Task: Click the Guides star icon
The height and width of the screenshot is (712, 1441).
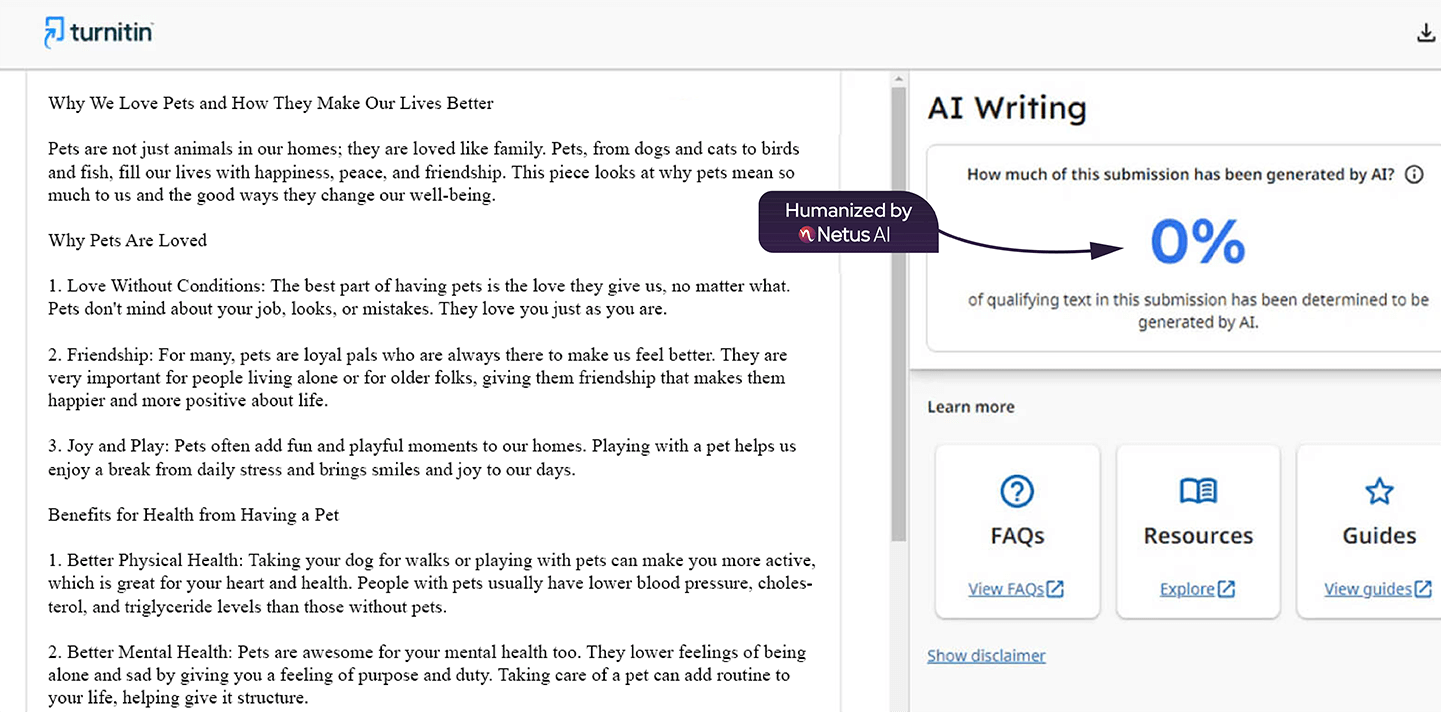Action: (x=1379, y=491)
